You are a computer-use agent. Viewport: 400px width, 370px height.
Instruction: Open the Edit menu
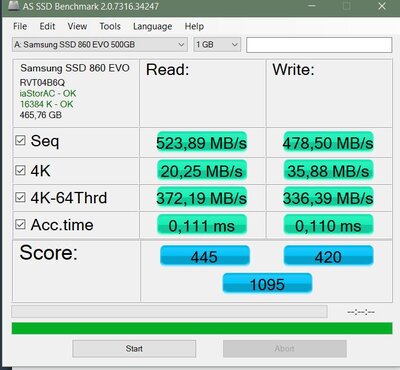[47, 26]
